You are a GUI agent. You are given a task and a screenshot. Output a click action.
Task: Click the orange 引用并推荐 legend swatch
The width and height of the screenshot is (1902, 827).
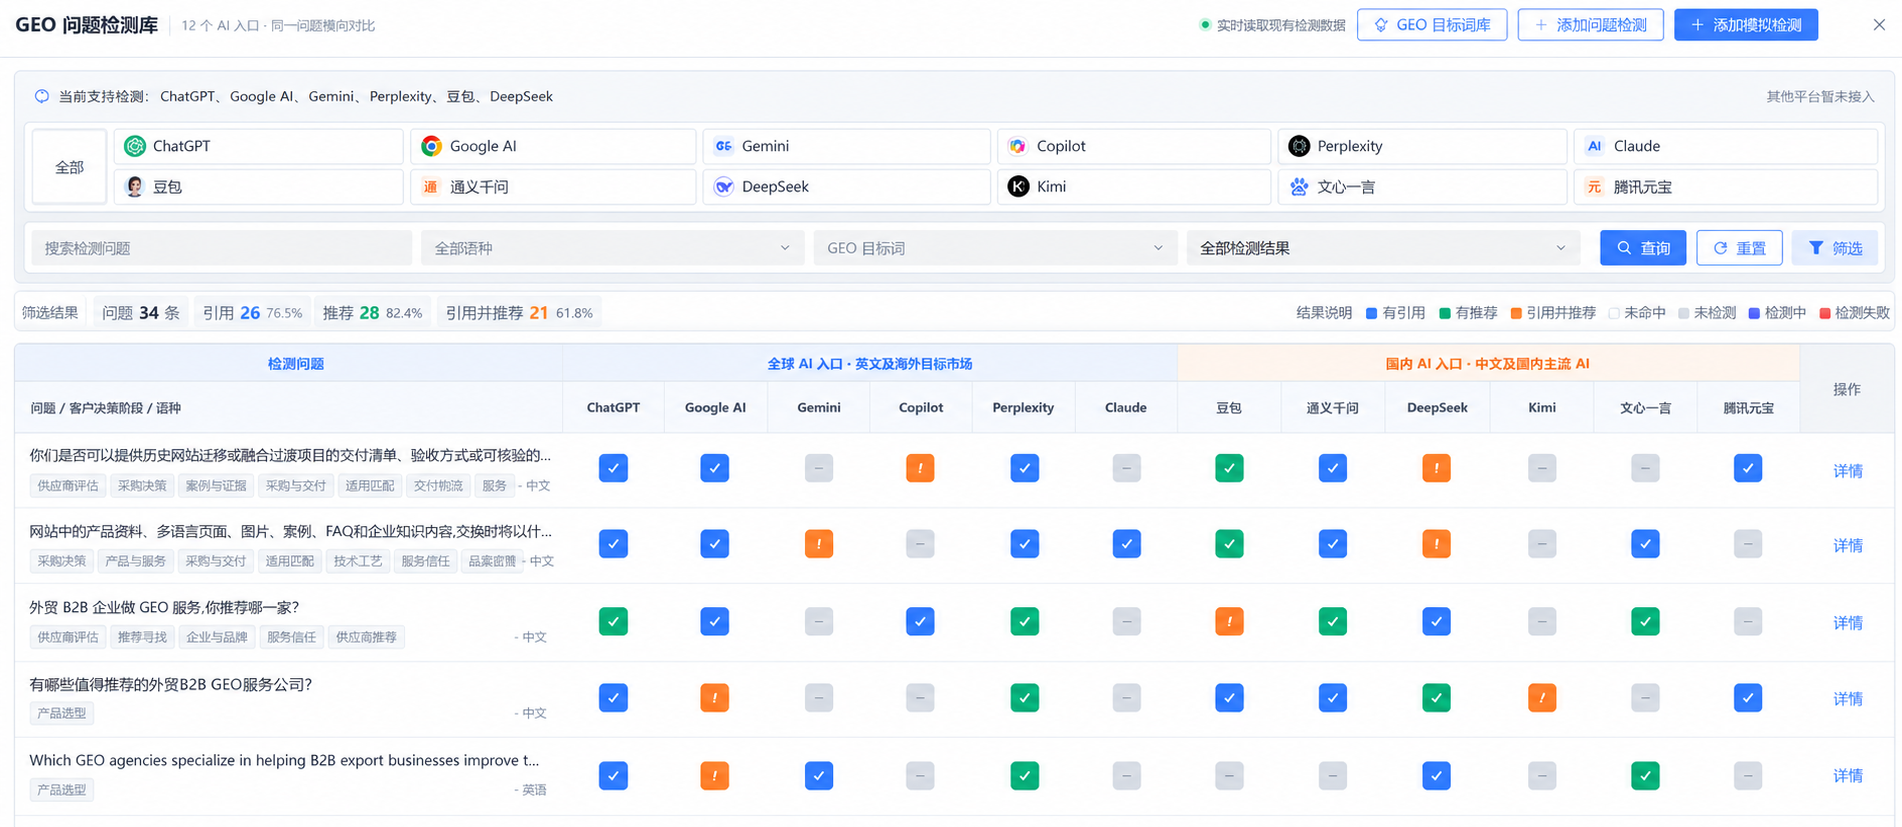coord(1516,314)
